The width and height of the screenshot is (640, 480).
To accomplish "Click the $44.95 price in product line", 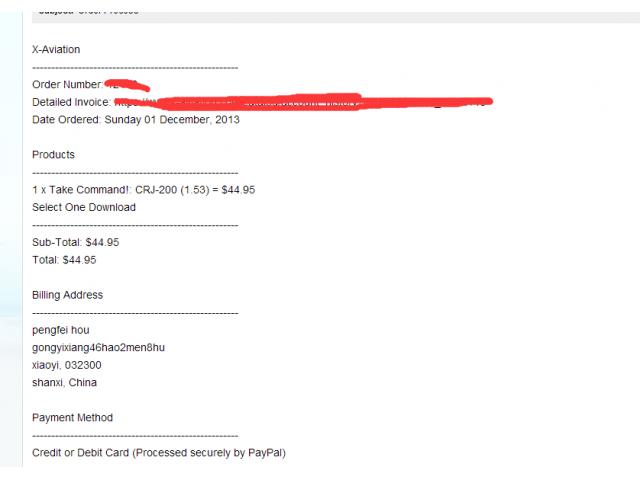I will tap(238, 190).
